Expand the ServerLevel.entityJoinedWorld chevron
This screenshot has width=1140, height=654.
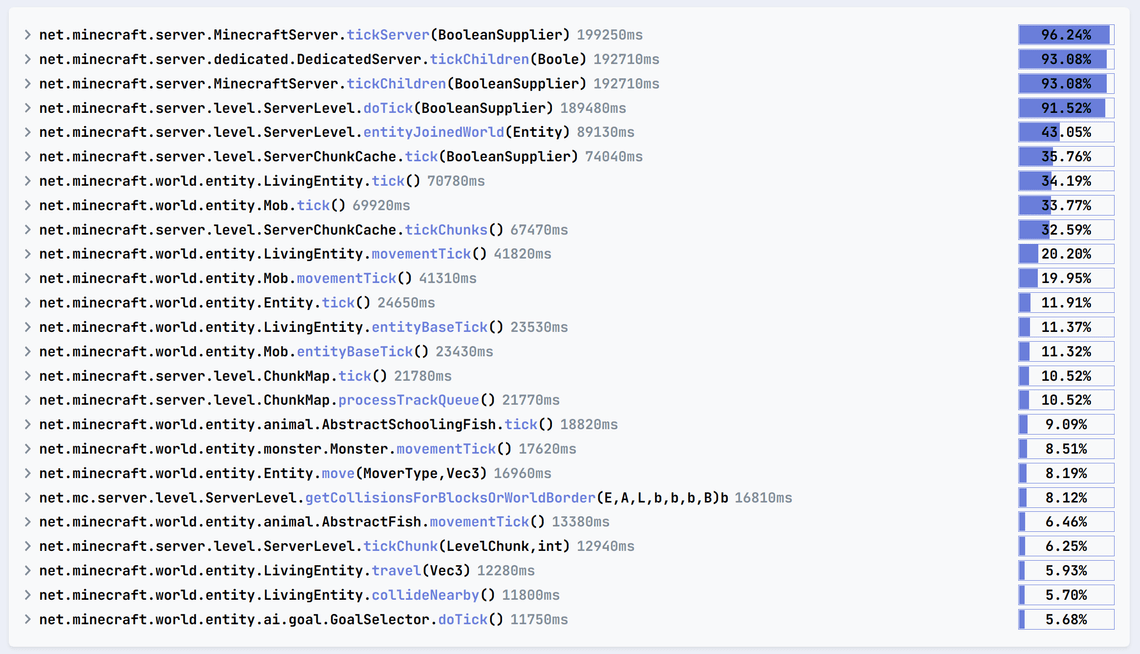pos(27,132)
